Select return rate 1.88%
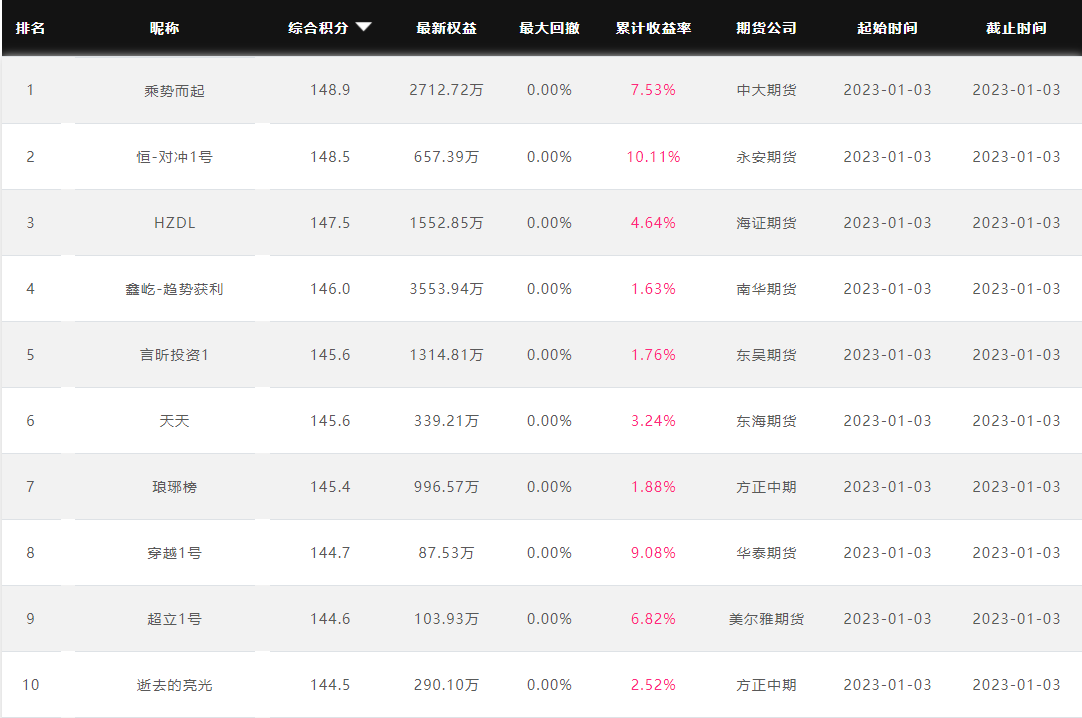This screenshot has height=718, width=1082. click(x=653, y=487)
